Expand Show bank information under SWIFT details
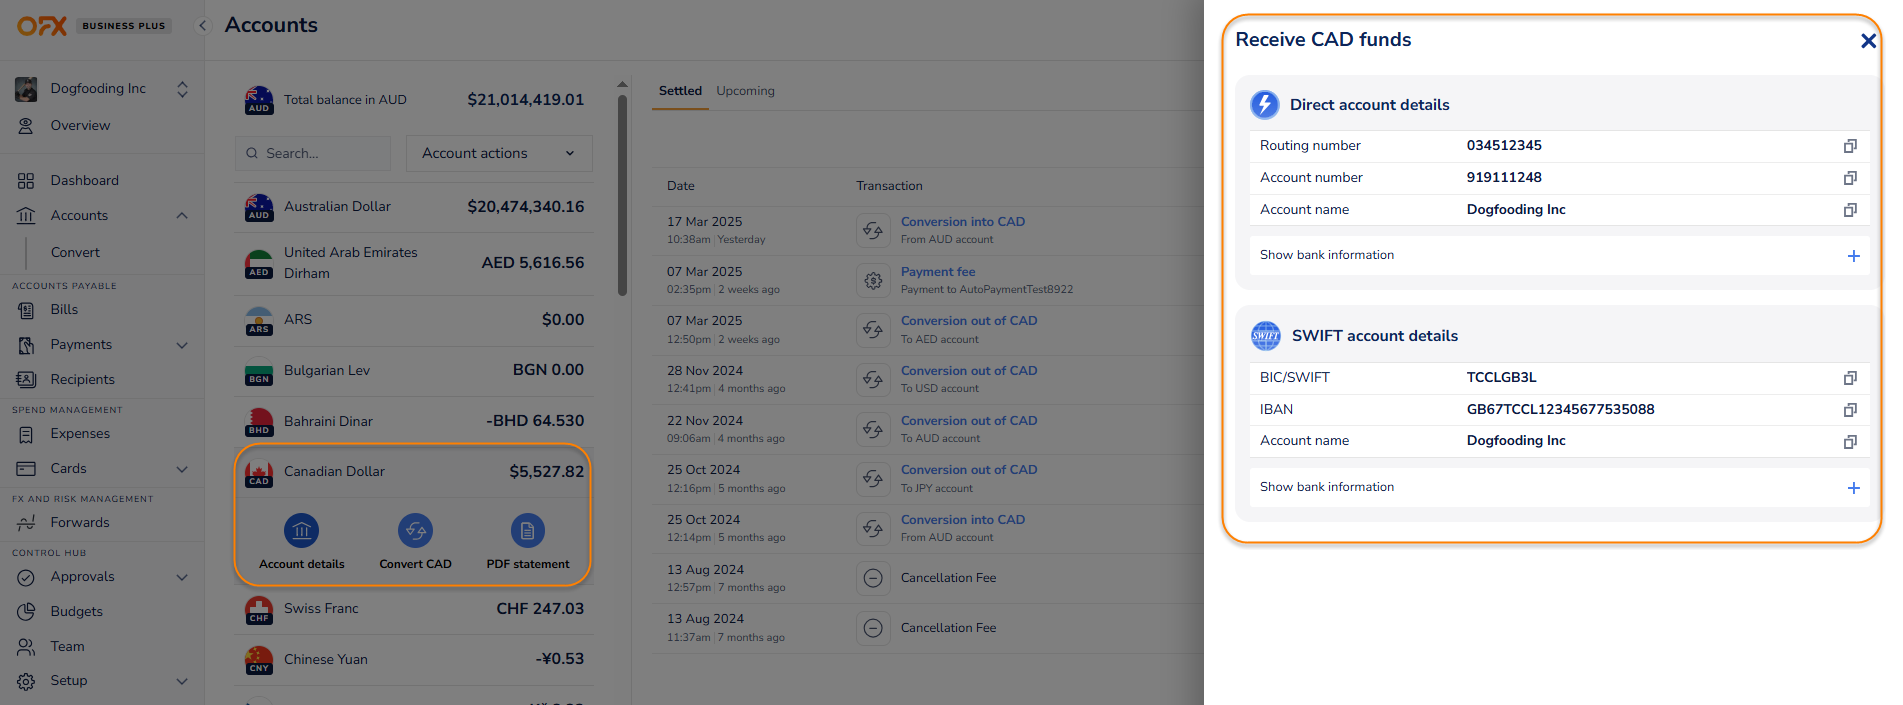 pyautogui.click(x=1853, y=488)
